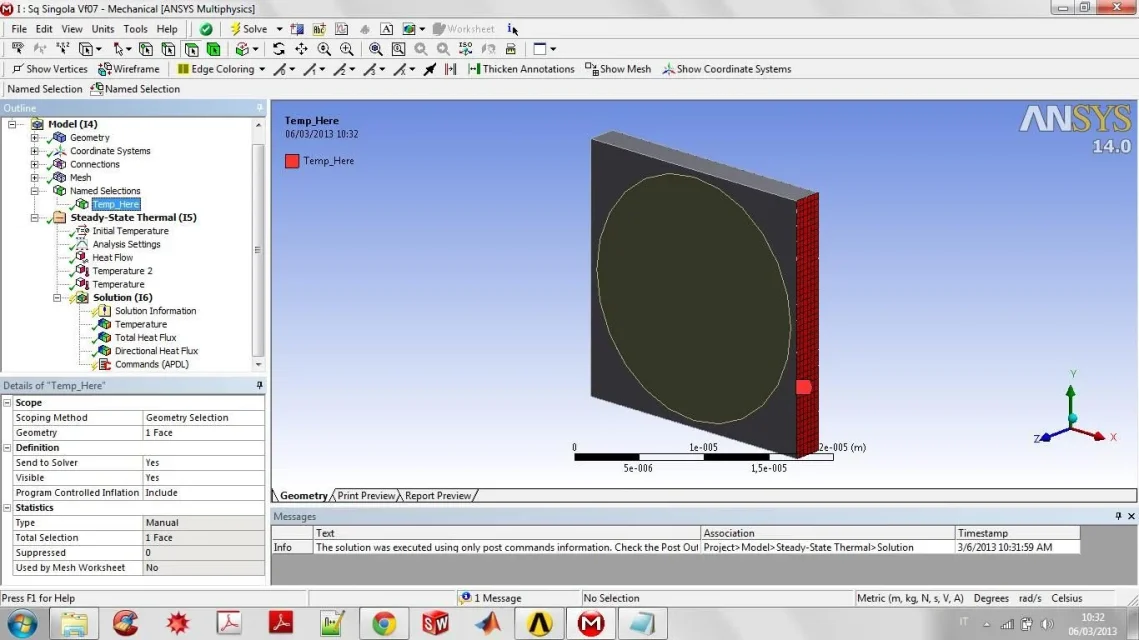Expand the Mesh tree node
The image size is (1139, 640).
pos(34,177)
